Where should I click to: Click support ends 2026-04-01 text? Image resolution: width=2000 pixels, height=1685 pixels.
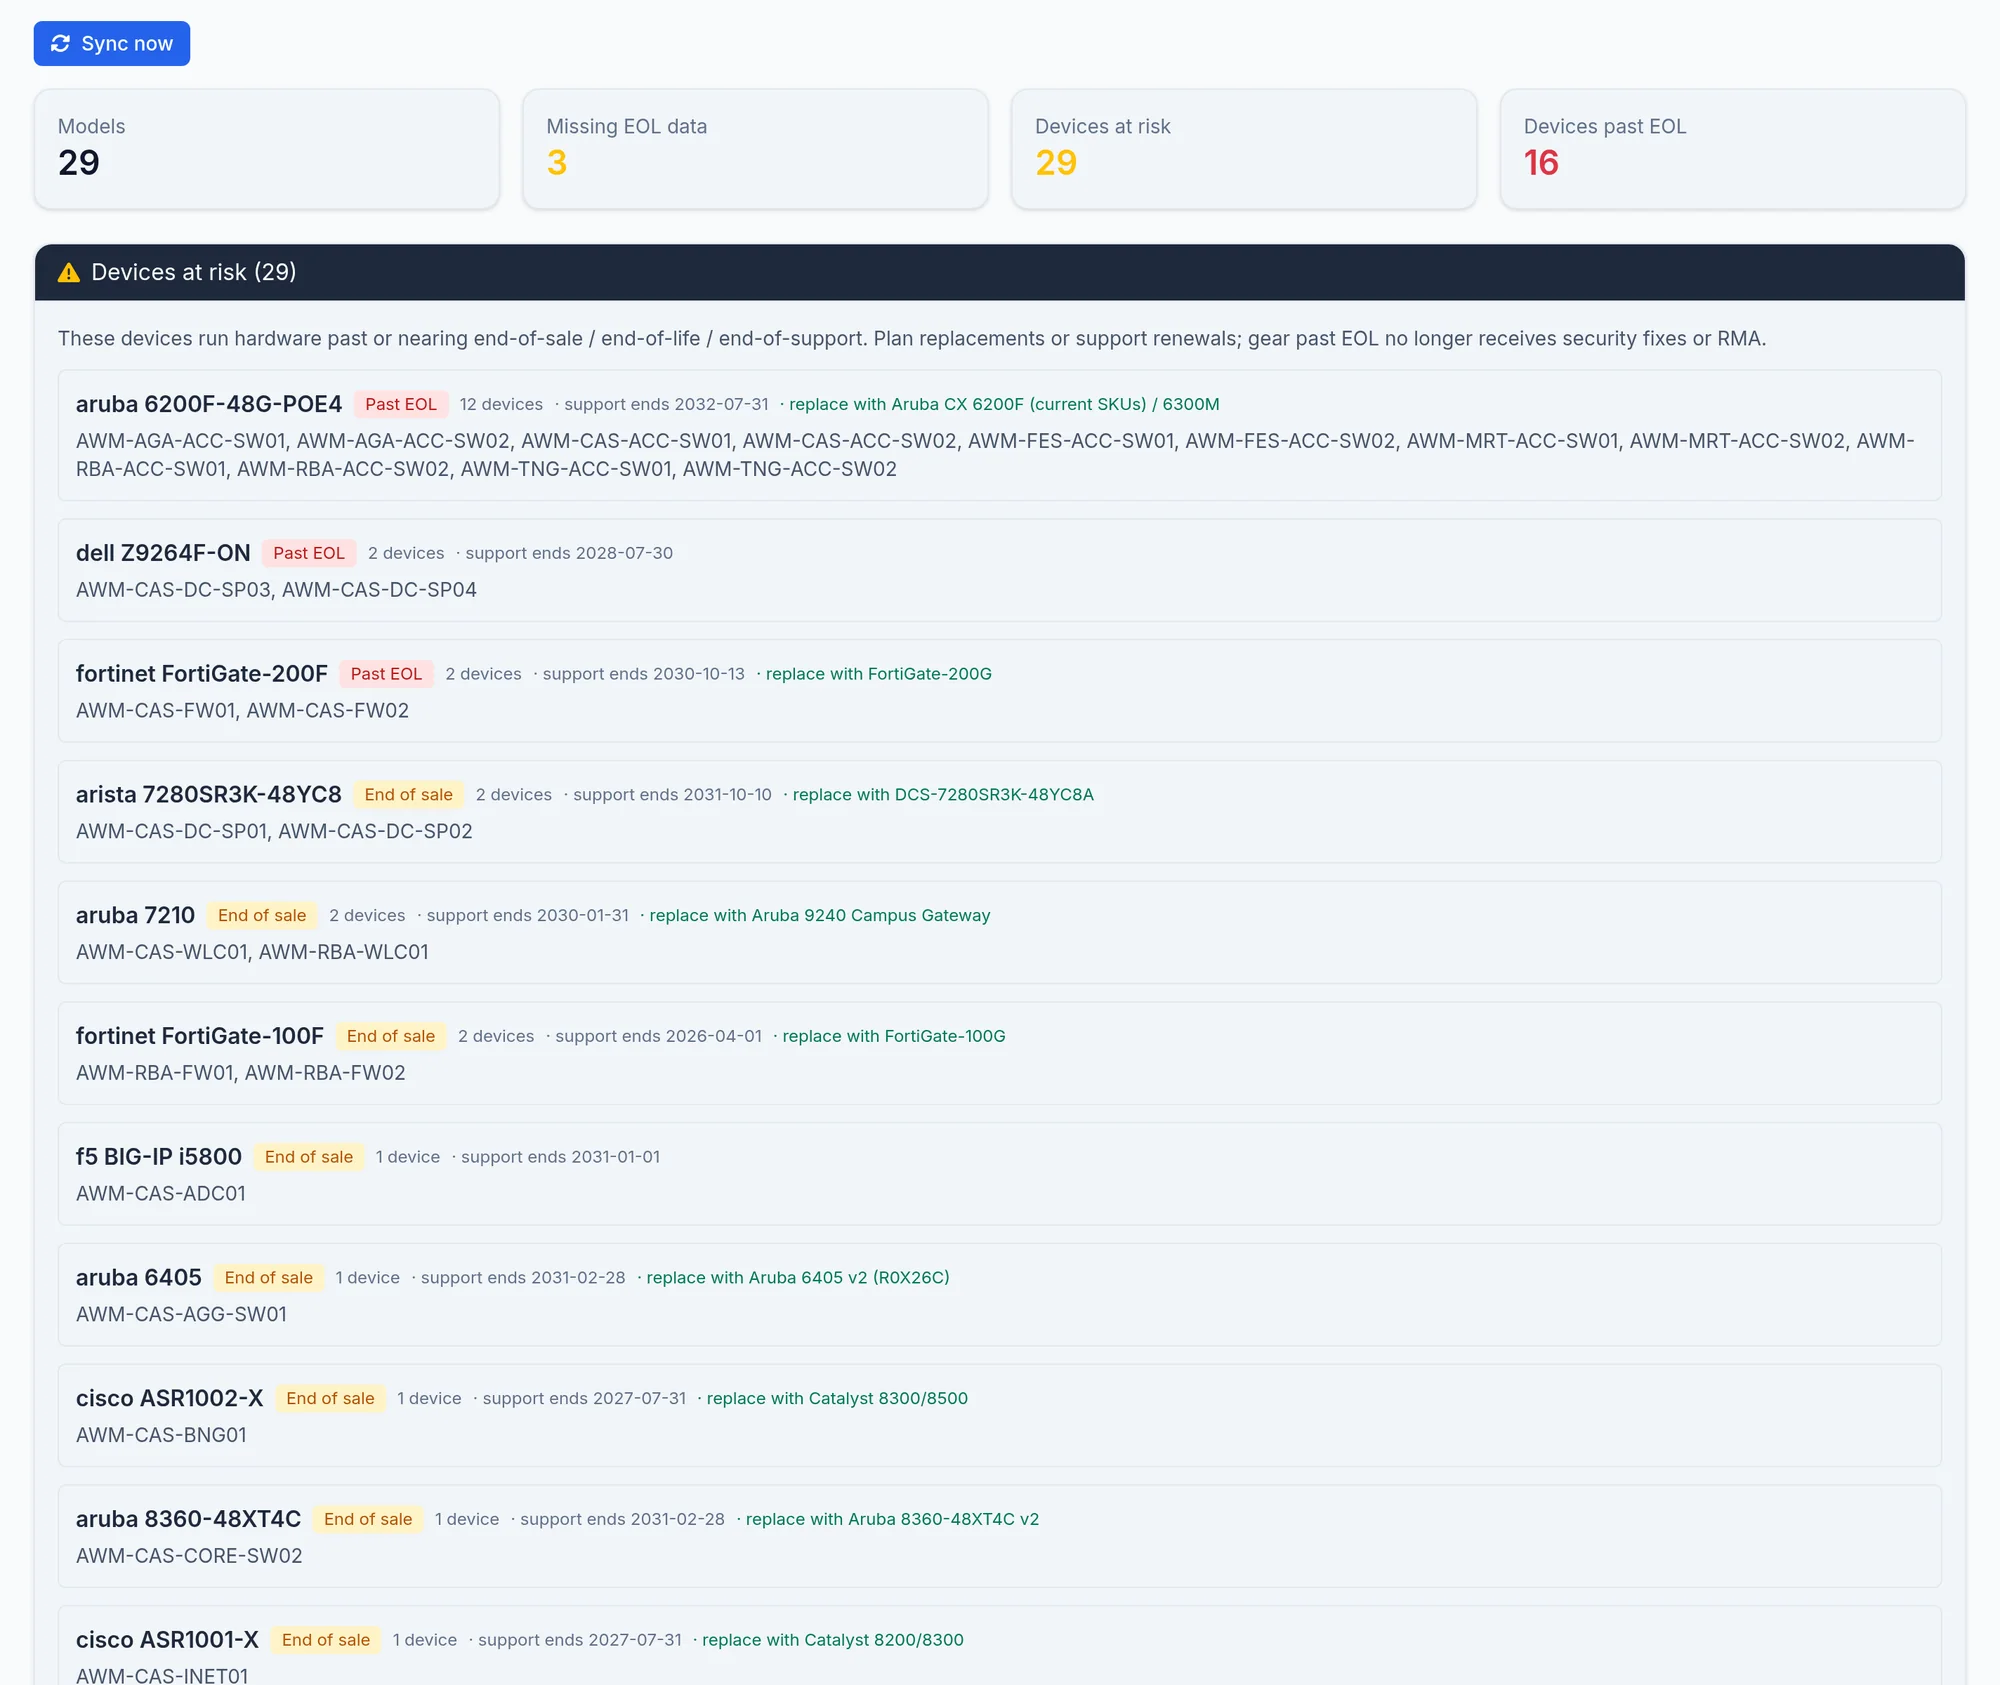pos(658,1037)
